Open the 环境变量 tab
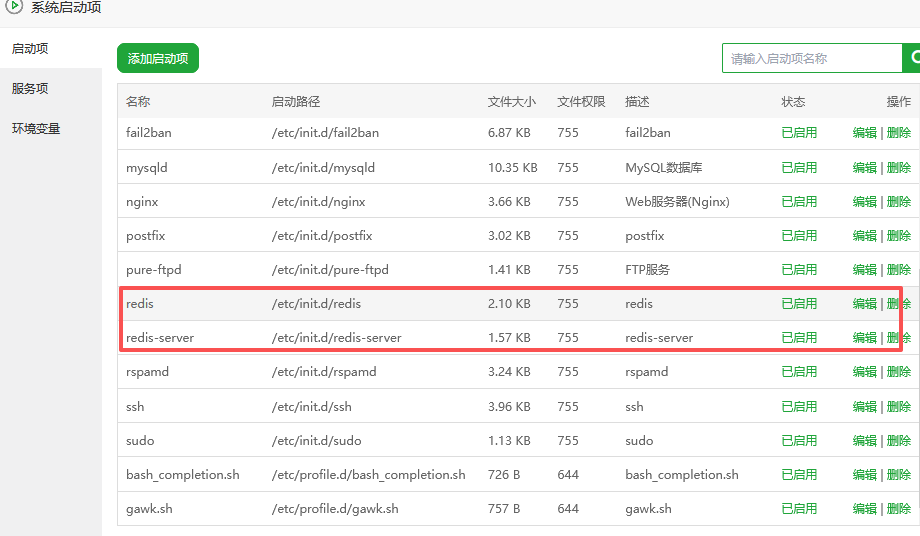 tap(36, 128)
